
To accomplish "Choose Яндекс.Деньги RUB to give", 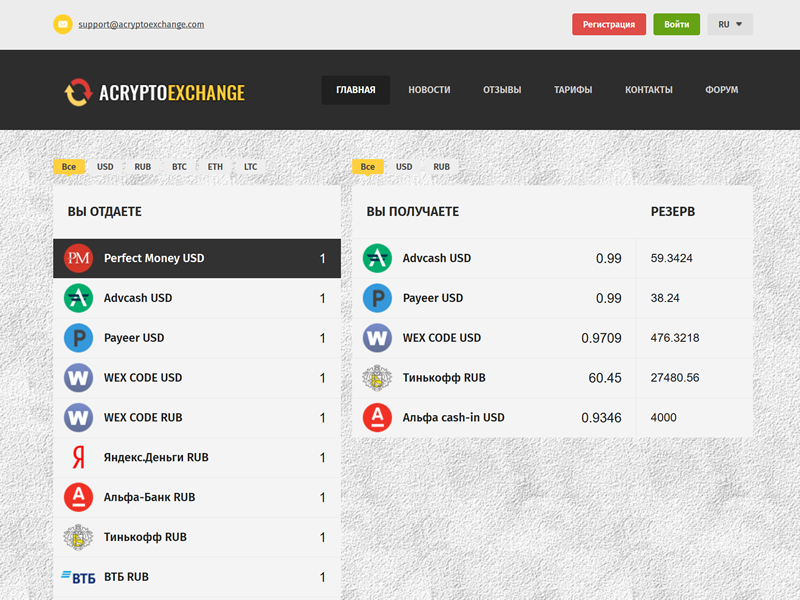I will (197, 457).
